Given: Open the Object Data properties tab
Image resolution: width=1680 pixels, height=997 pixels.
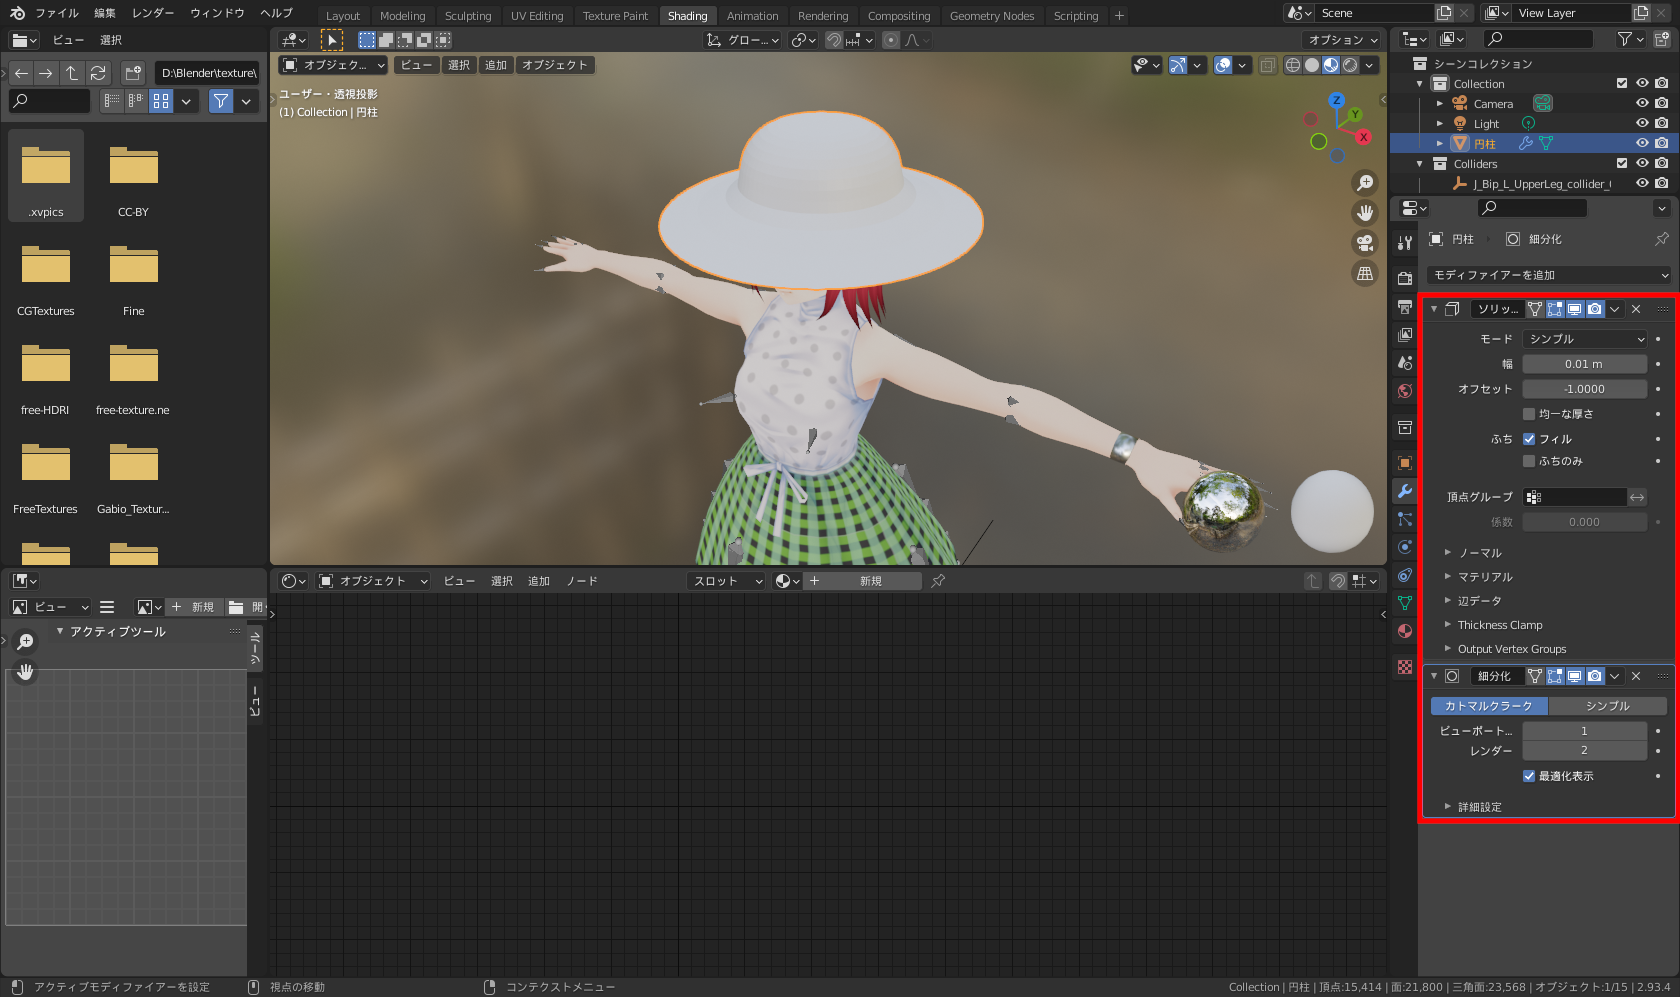Looking at the screenshot, I should pos(1405,603).
